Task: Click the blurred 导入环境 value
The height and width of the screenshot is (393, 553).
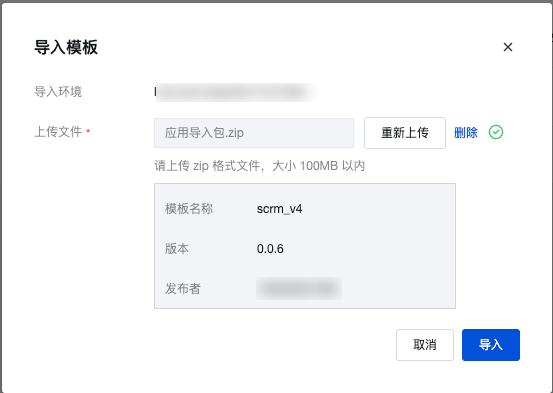Action: tap(235, 92)
